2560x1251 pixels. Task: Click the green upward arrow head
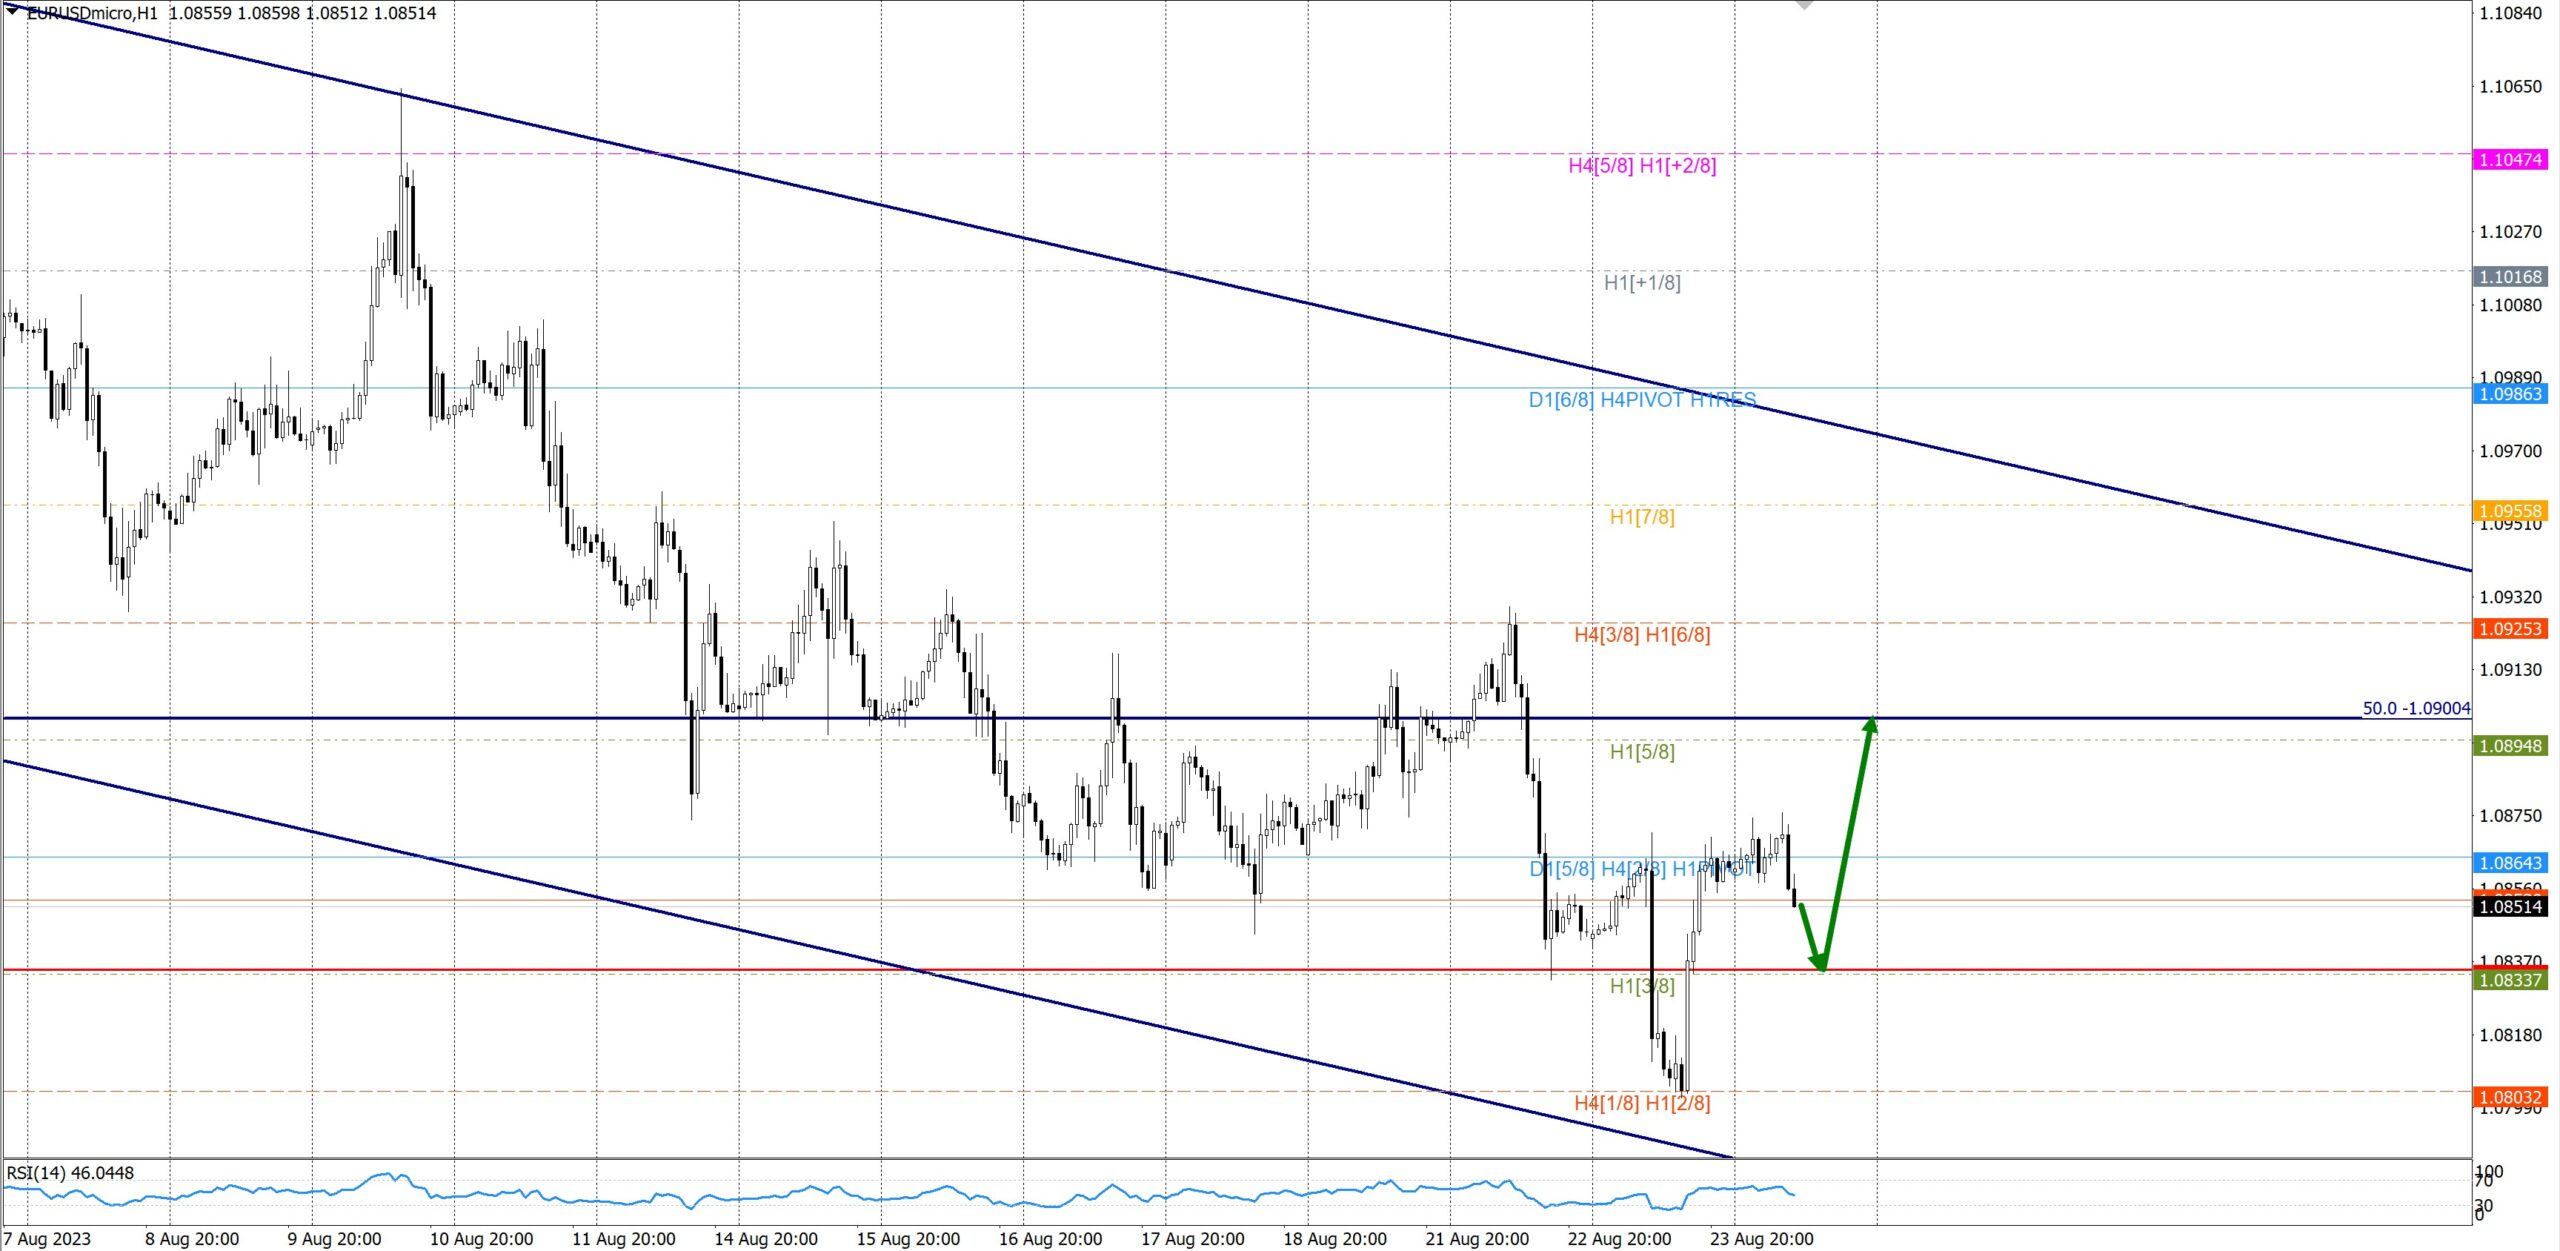click(x=1870, y=724)
